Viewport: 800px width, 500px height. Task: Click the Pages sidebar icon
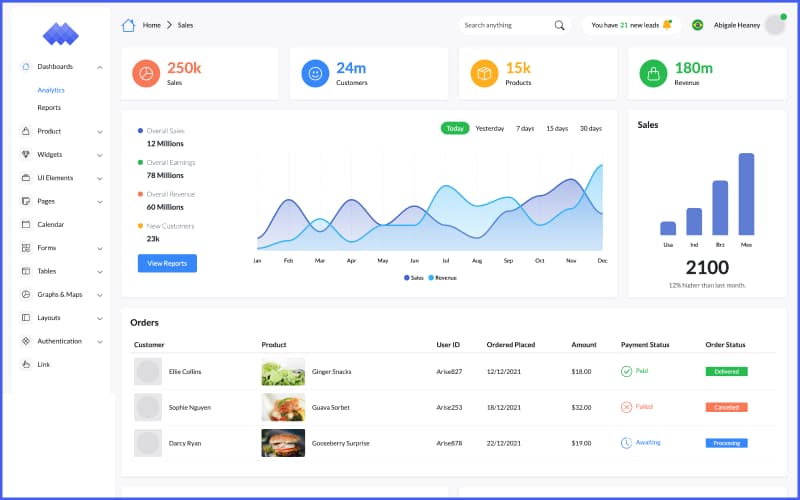click(26, 201)
